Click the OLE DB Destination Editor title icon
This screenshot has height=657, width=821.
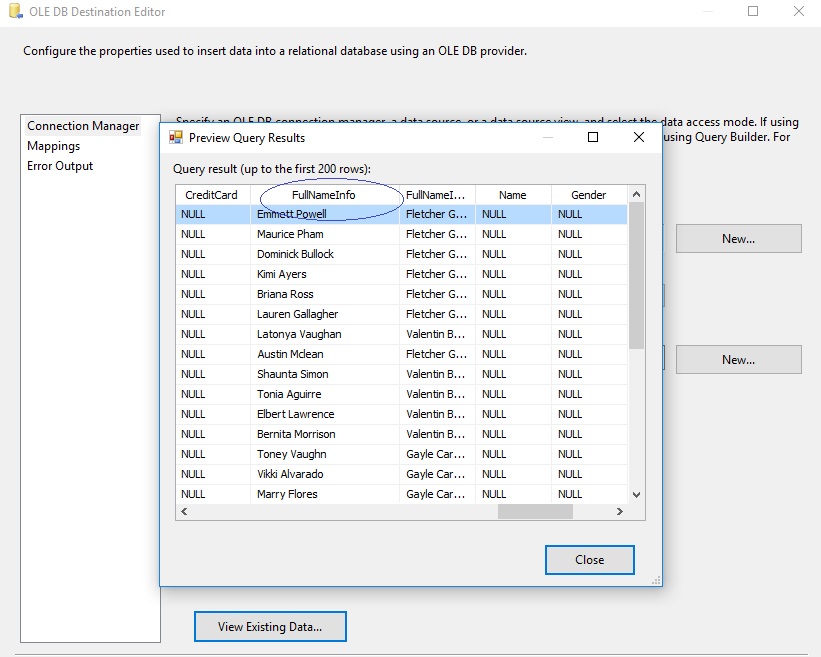(x=16, y=11)
